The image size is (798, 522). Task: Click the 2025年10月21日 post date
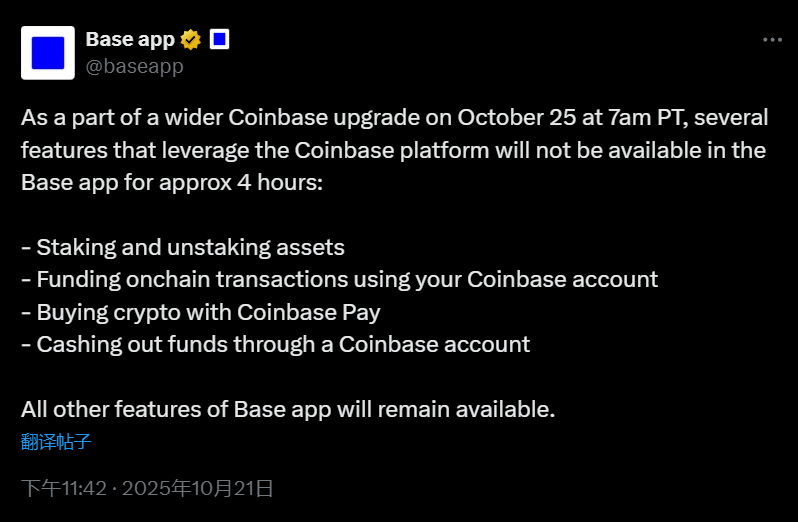[x=196, y=488]
